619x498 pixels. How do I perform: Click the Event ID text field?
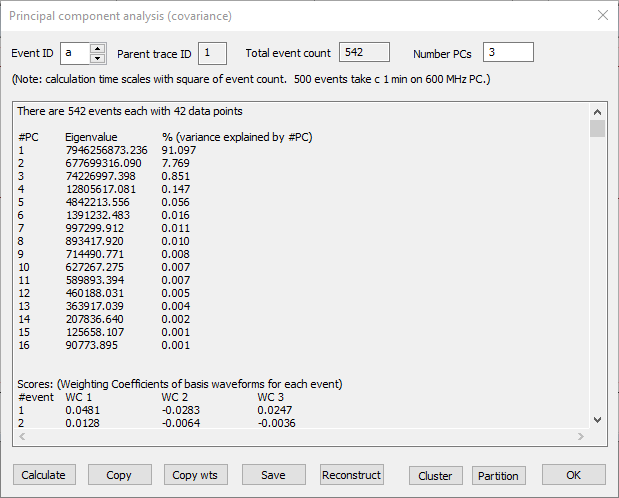[x=74, y=53]
